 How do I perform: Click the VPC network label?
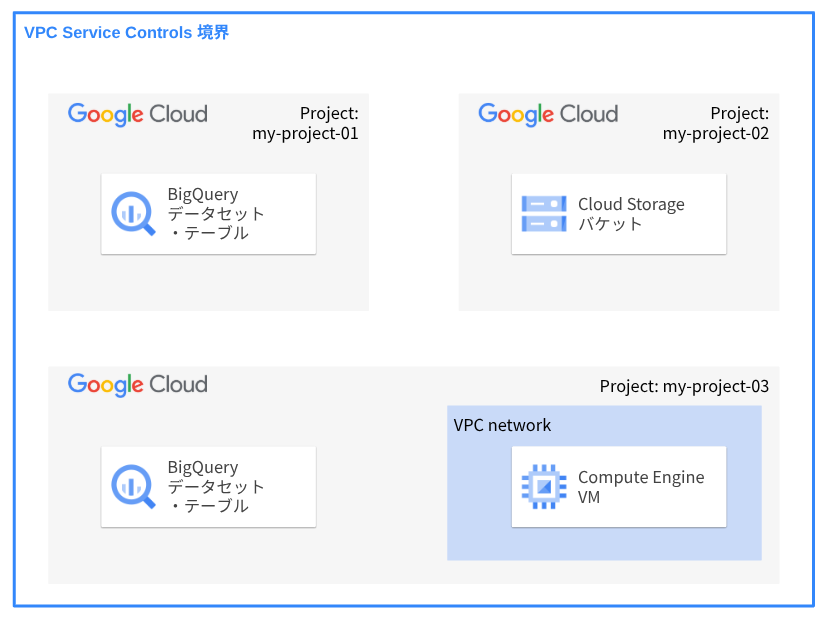click(x=502, y=425)
